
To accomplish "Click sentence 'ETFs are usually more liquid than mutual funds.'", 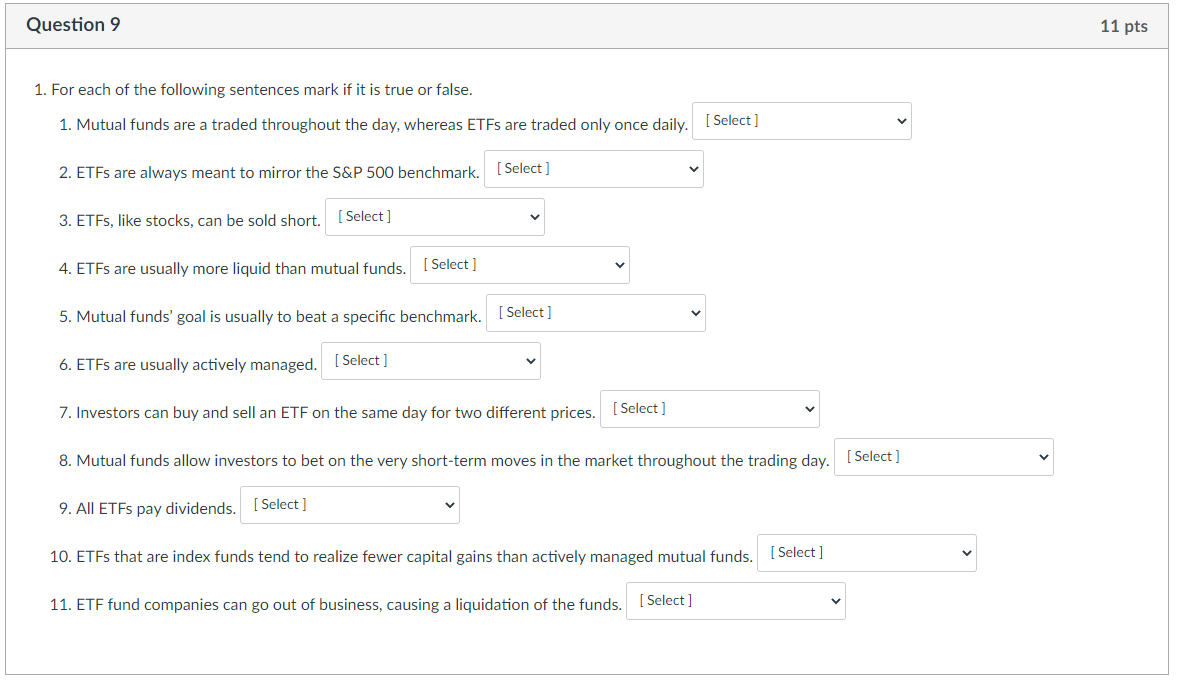I will [x=241, y=269].
